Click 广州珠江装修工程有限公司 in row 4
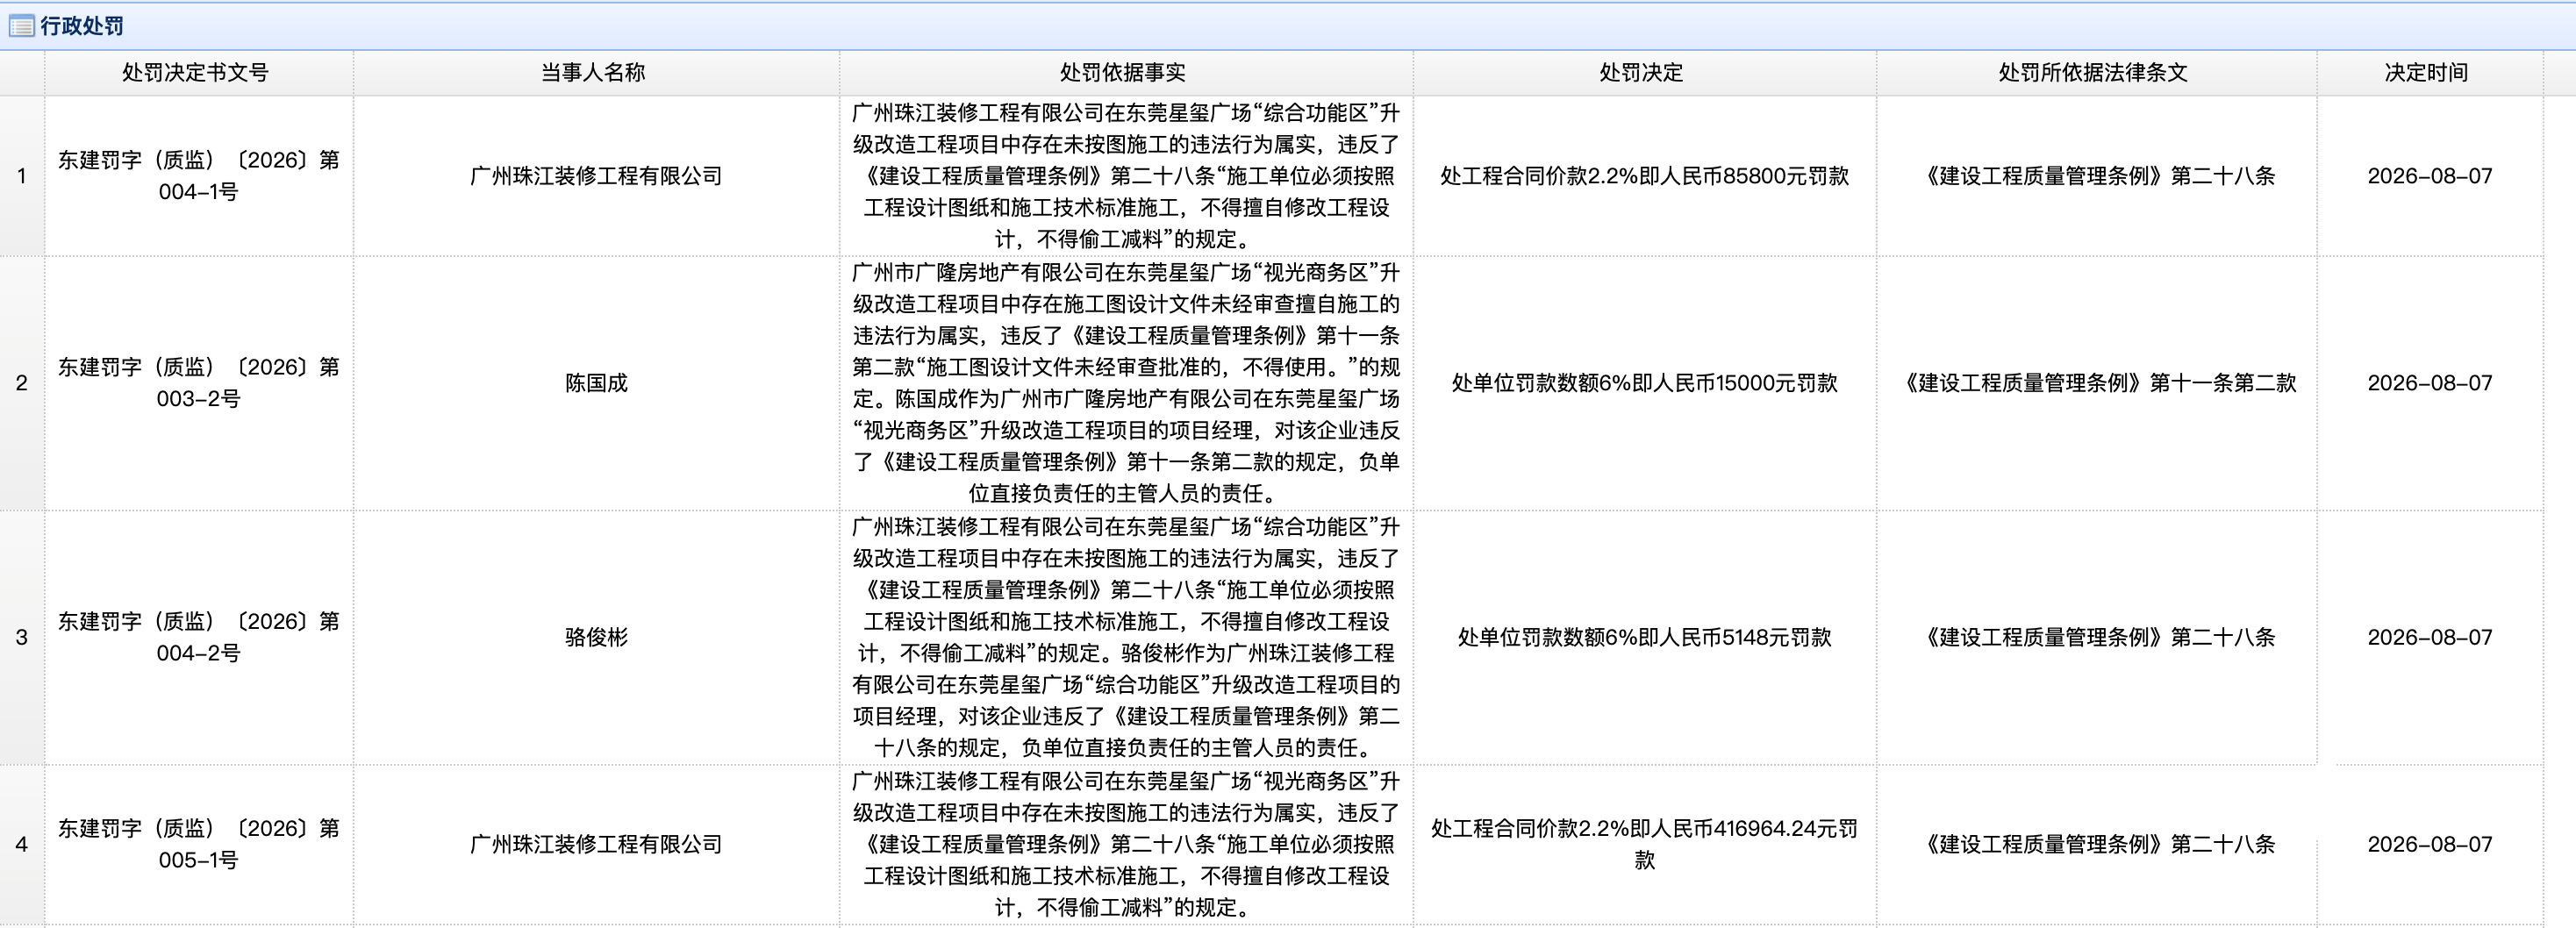Viewport: 2576px width, 928px height. coord(596,844)
